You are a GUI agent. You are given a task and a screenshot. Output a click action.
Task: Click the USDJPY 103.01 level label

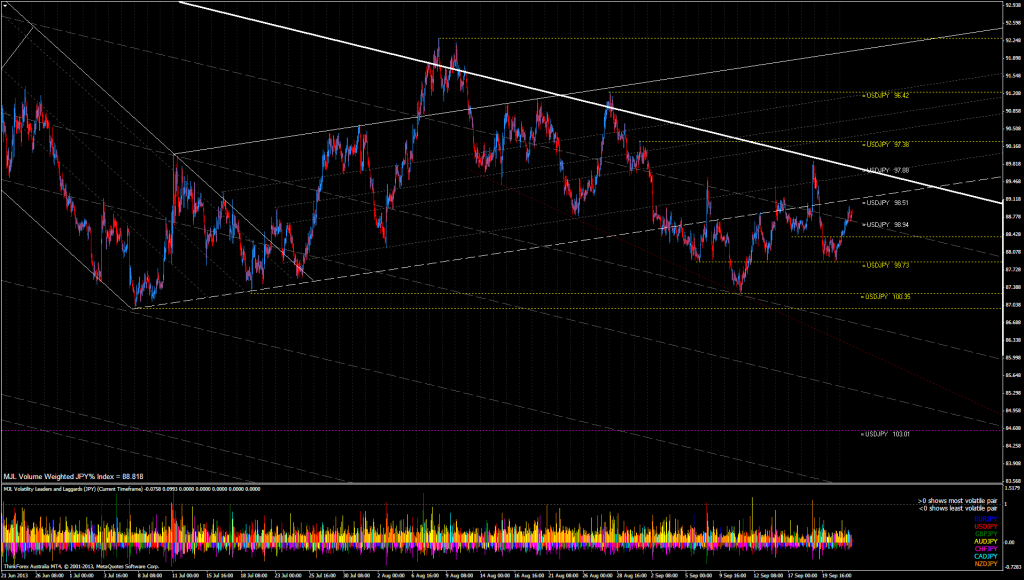click(886, 434)
